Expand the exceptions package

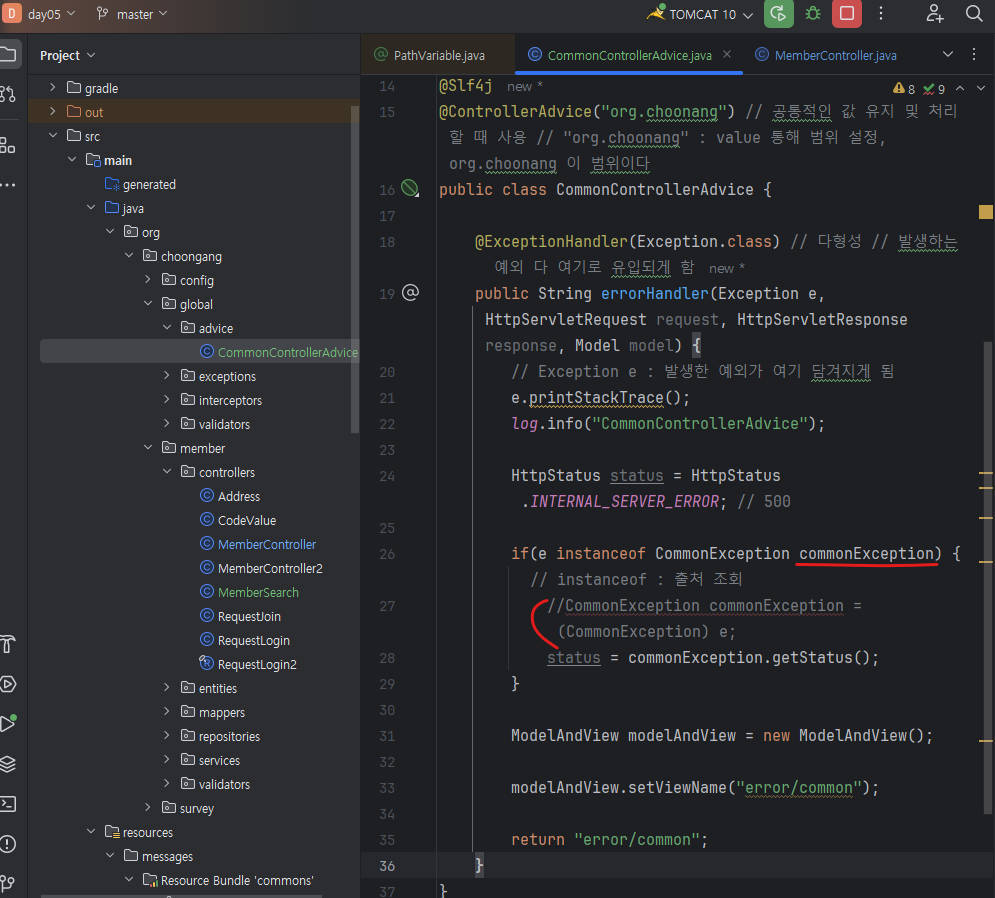pos(167,376)
